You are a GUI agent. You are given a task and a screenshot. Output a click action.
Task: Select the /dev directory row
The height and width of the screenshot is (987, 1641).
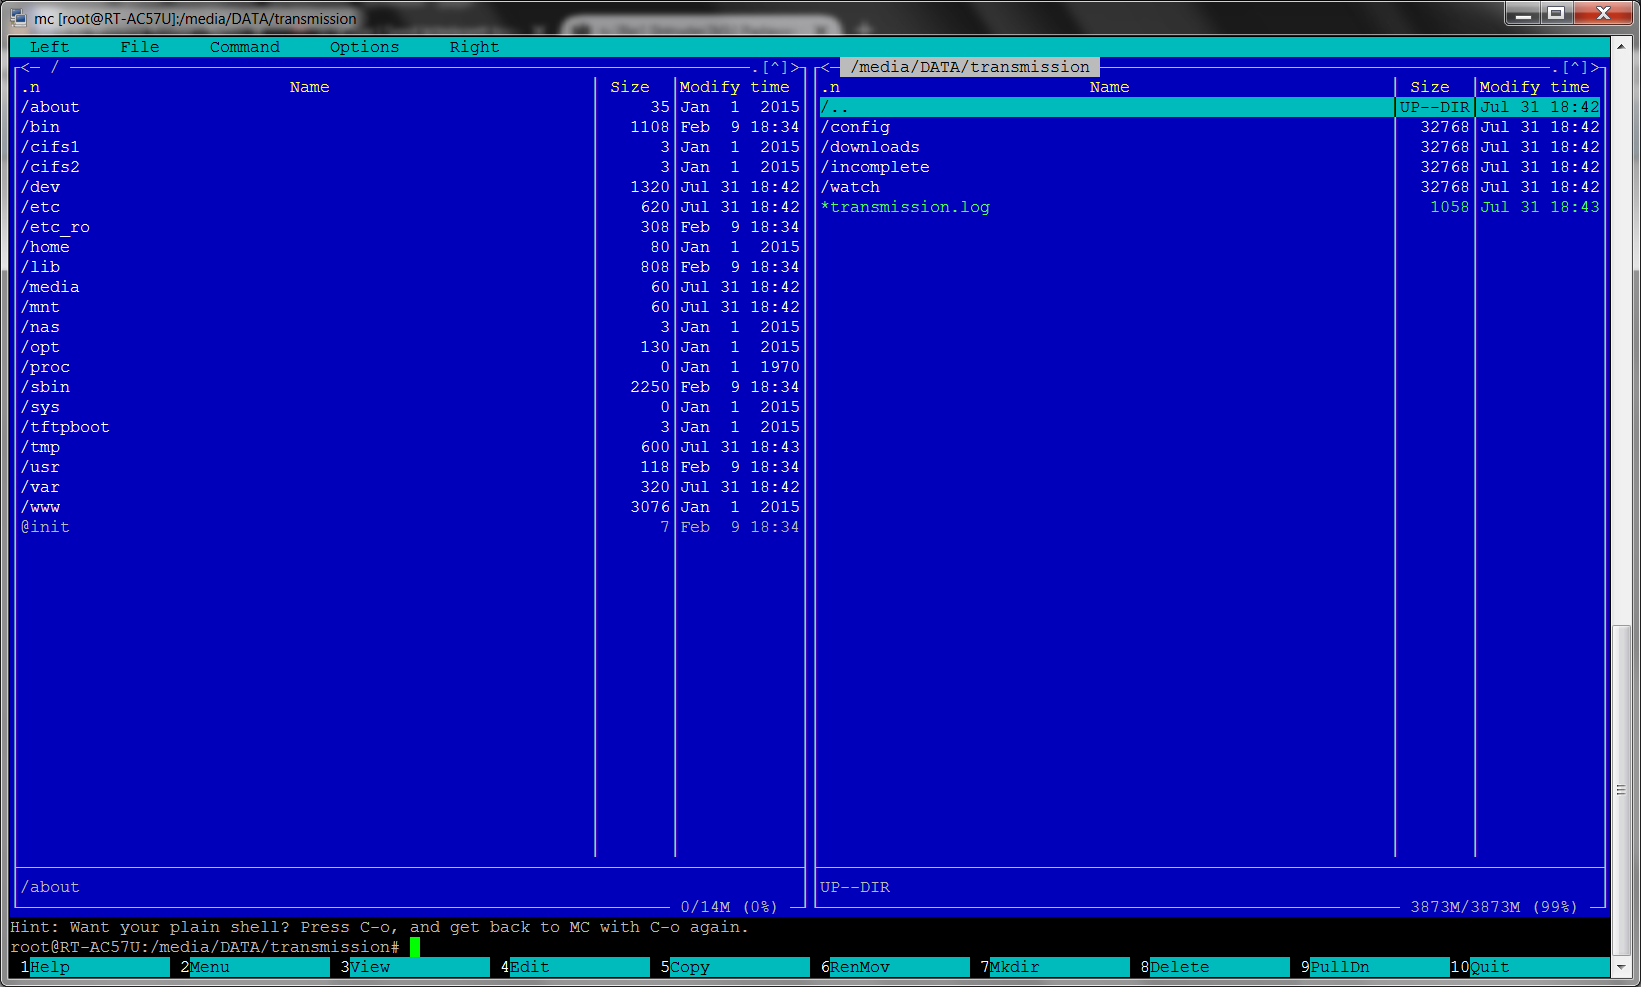click(x=410, y=187)
